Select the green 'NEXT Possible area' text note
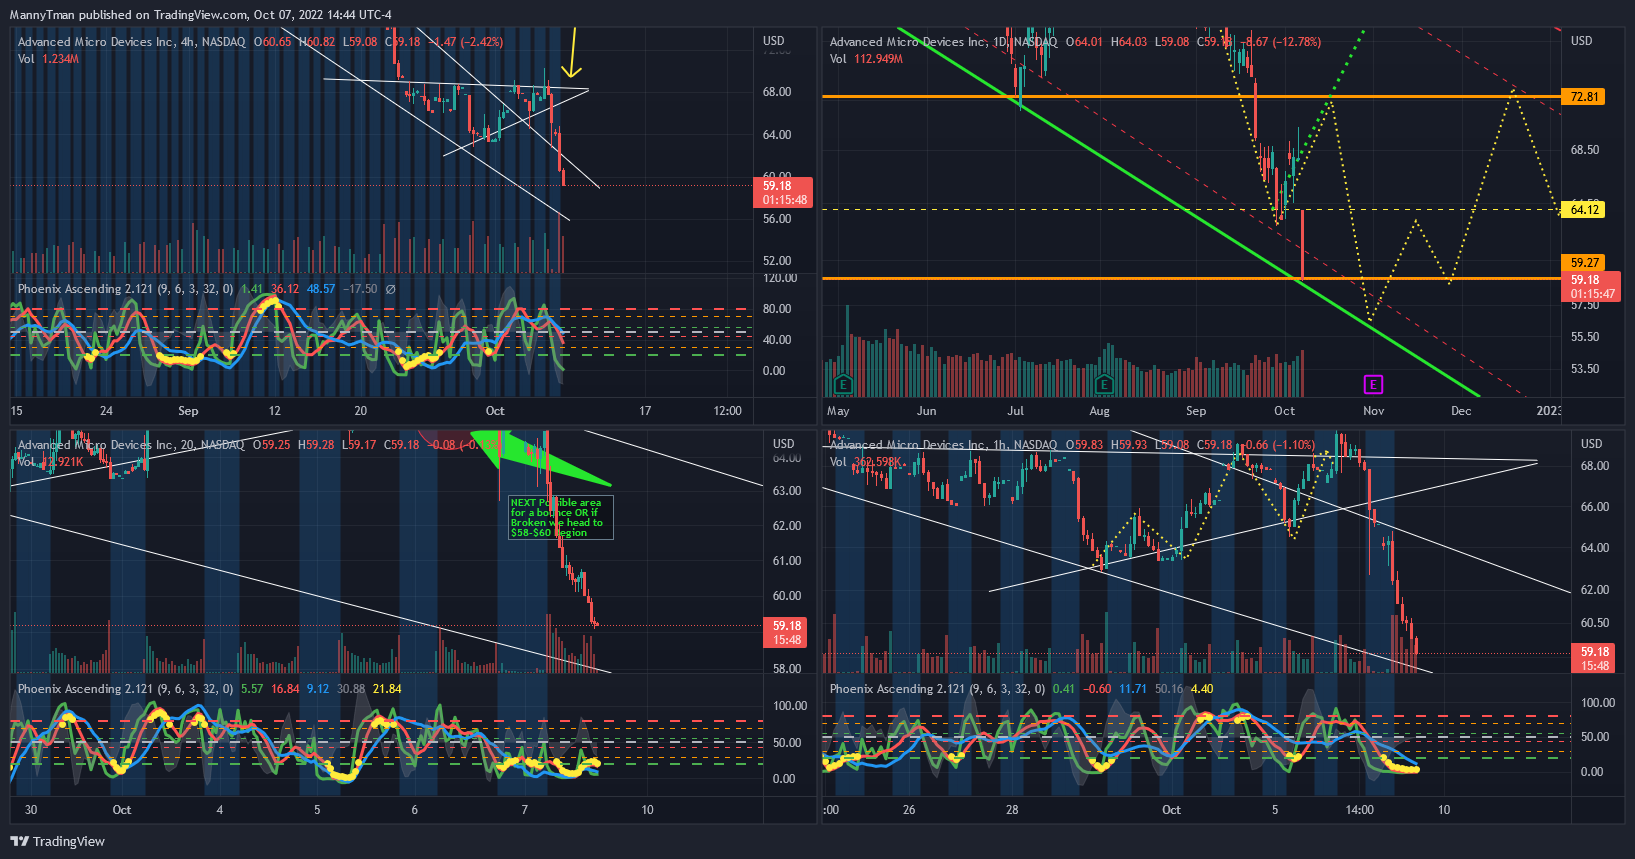Screen dimensions: 1635x859 pyautogui.click(x=560, y=518)
